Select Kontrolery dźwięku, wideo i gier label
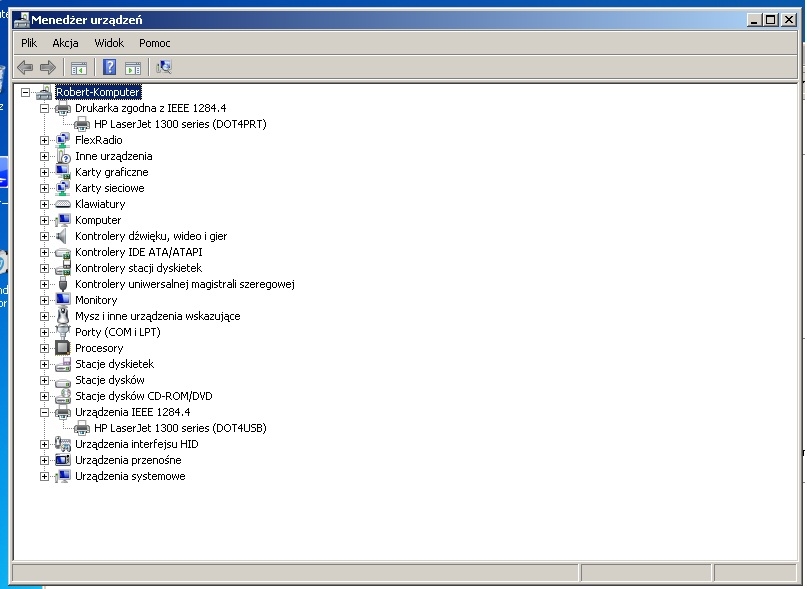 coord(151,236)
